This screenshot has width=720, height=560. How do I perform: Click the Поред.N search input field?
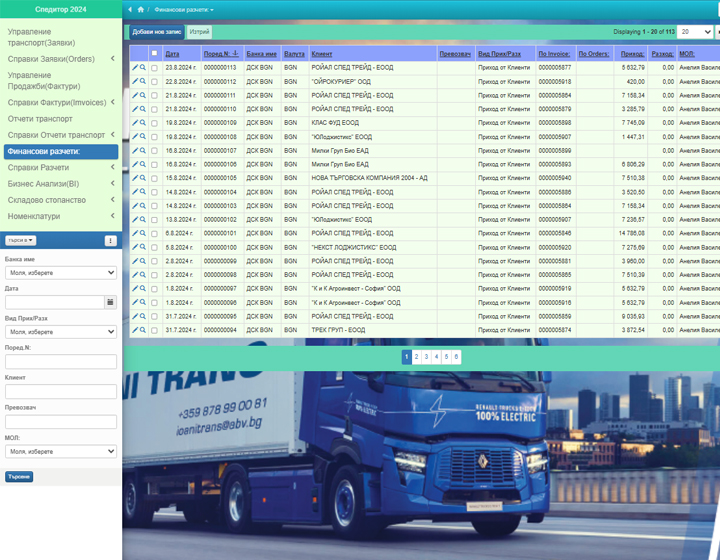61,362
